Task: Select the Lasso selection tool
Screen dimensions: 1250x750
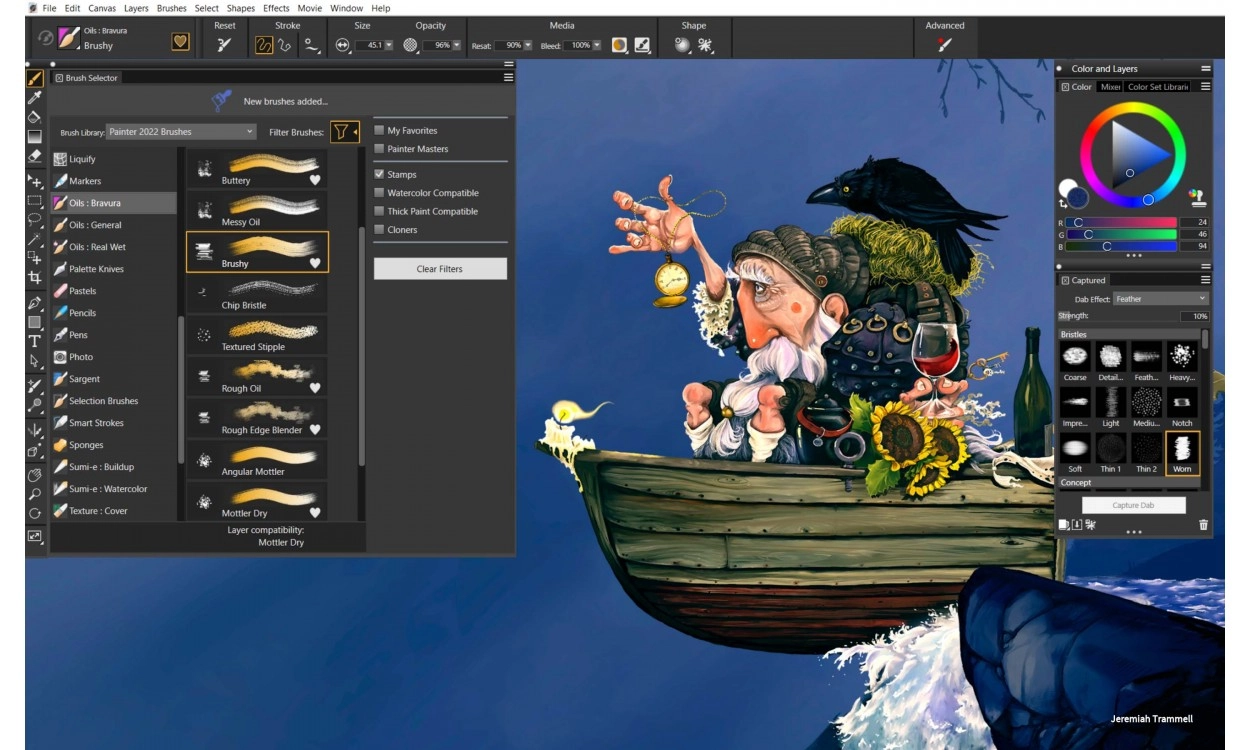Action: tap(34, 219)
